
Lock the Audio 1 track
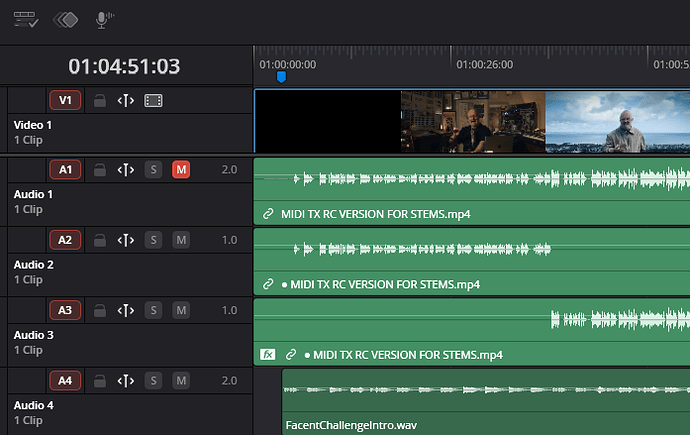99,170
